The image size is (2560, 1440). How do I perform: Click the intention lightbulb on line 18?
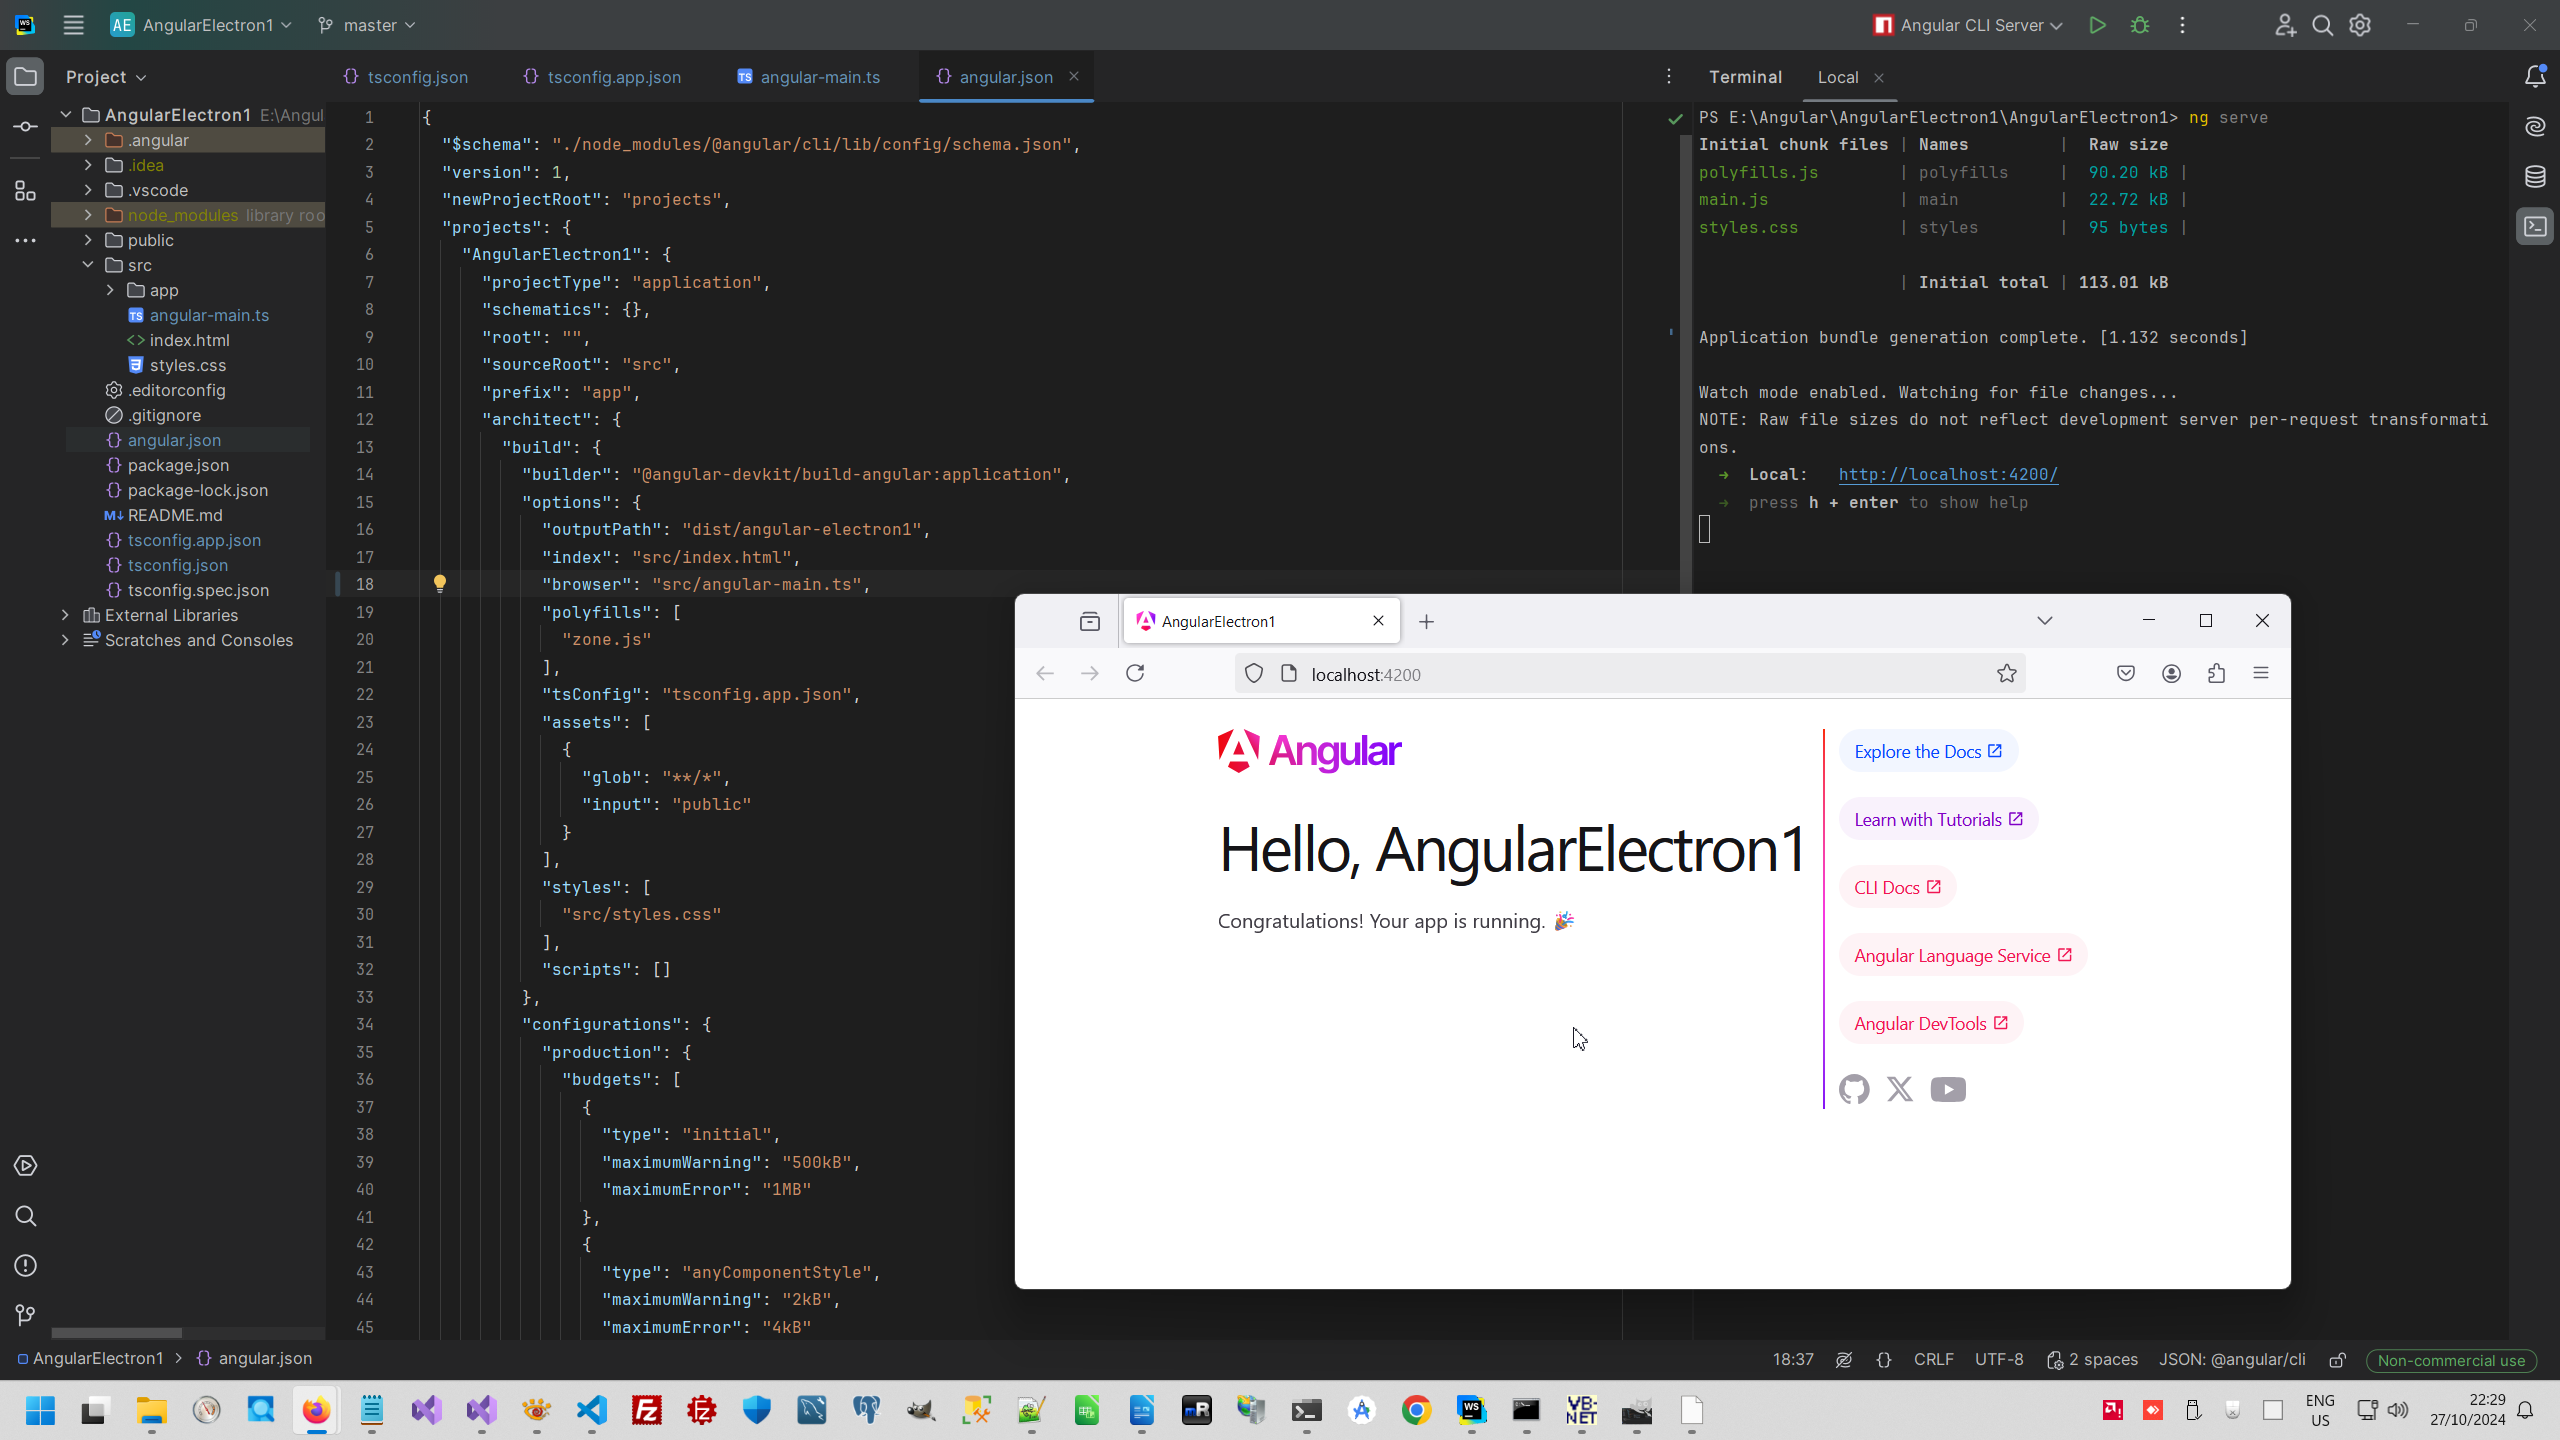(439, 584)
